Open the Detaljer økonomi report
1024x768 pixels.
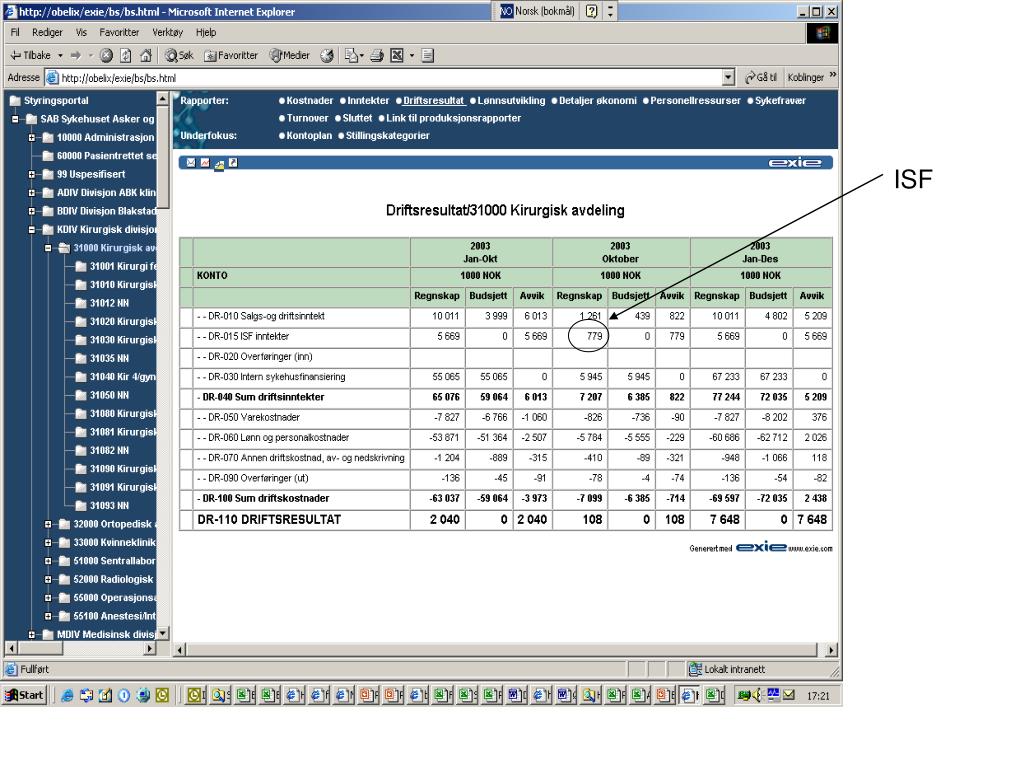point(598,101)
